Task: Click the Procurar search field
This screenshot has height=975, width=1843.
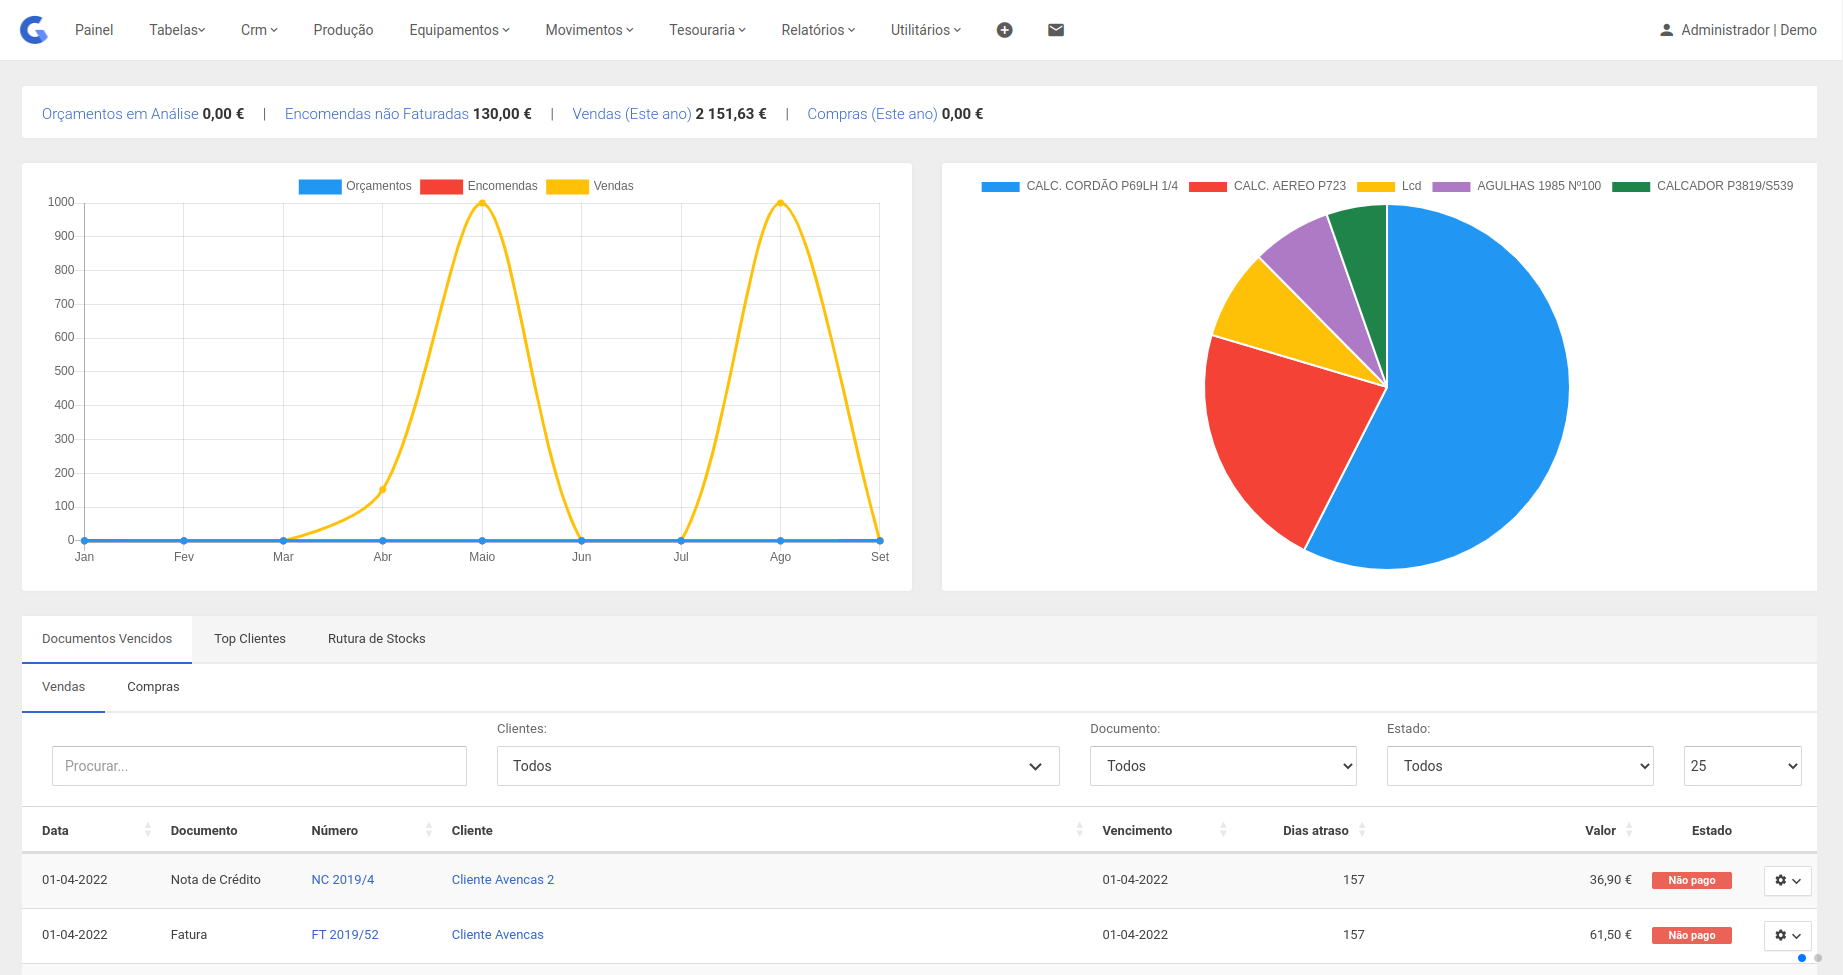Action: 259,766
